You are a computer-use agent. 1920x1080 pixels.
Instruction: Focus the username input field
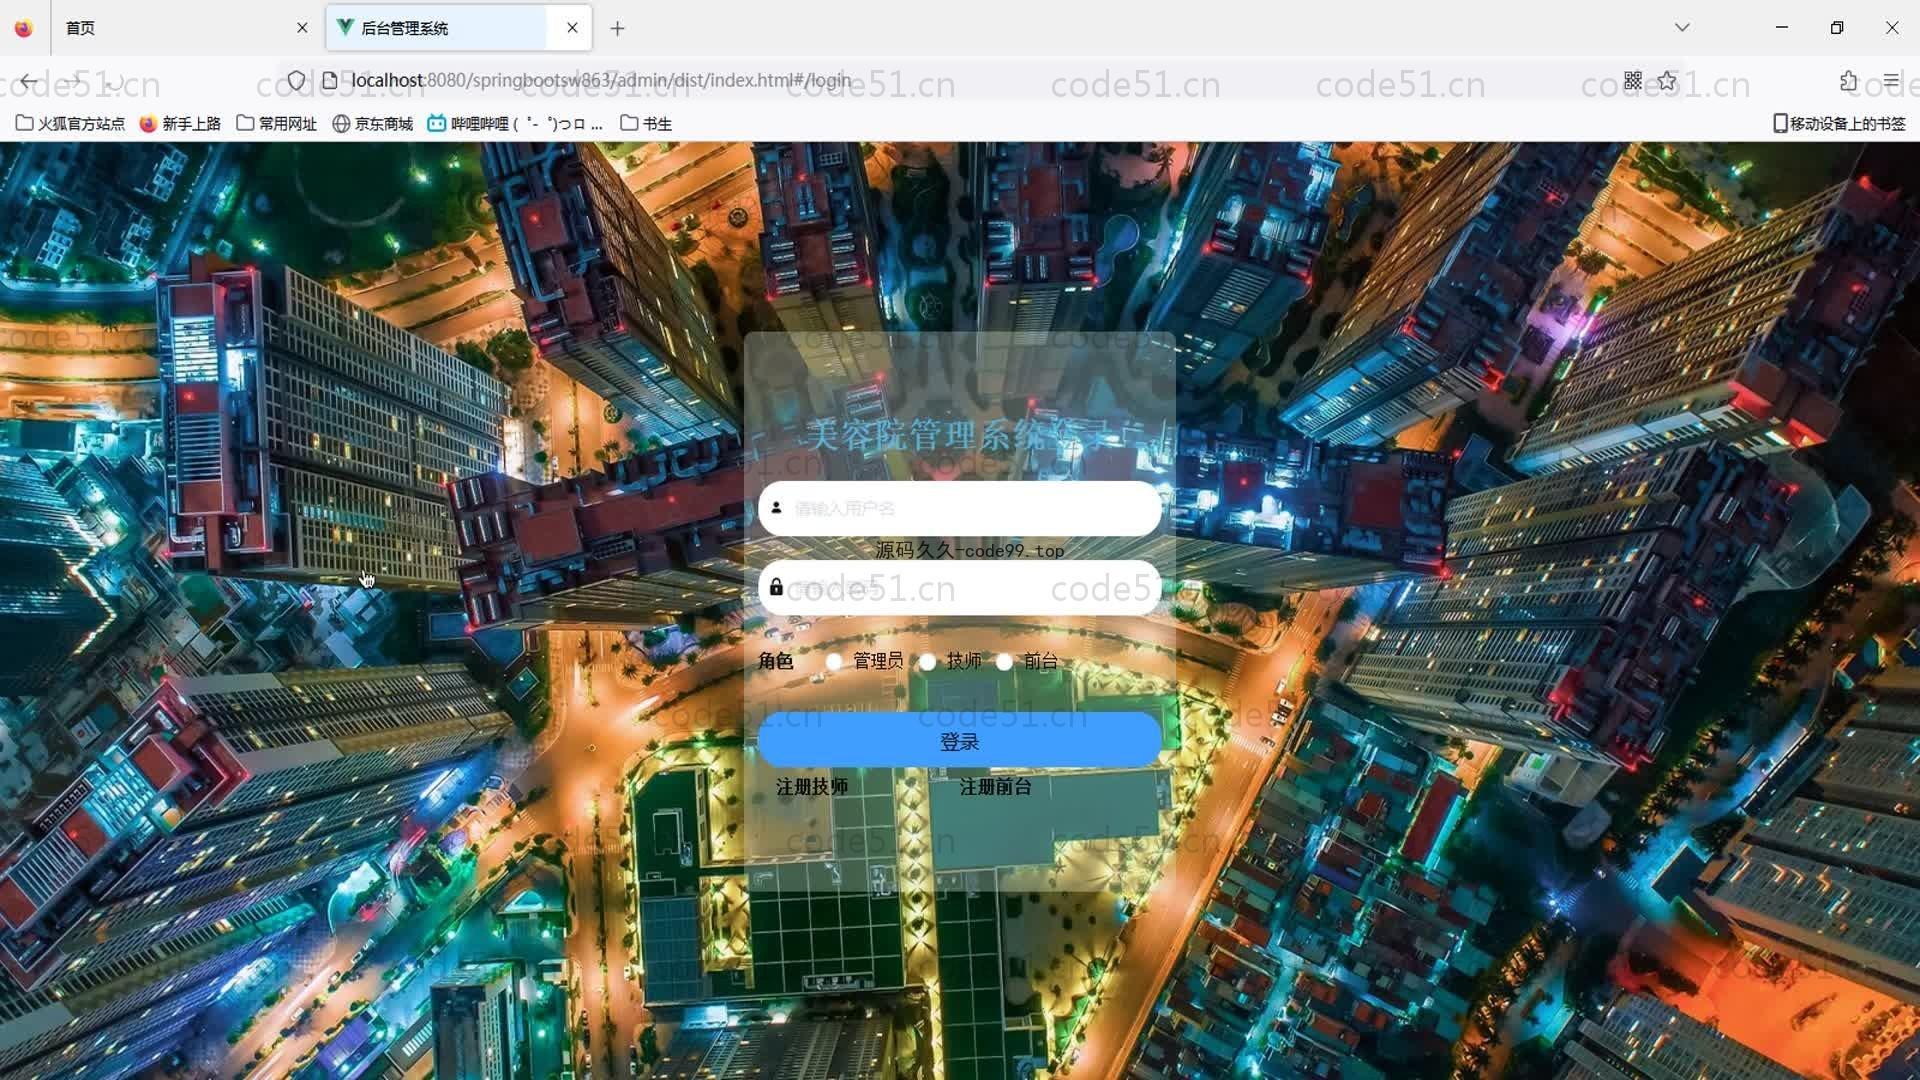960,508
